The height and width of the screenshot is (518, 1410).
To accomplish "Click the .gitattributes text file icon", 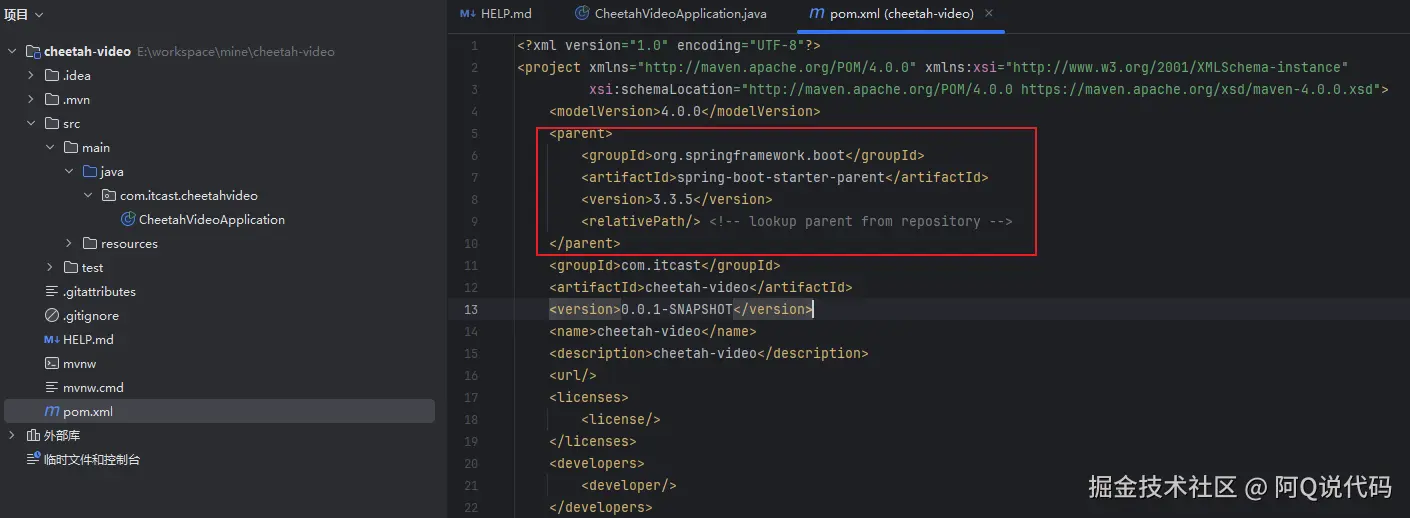I will 52,292.
